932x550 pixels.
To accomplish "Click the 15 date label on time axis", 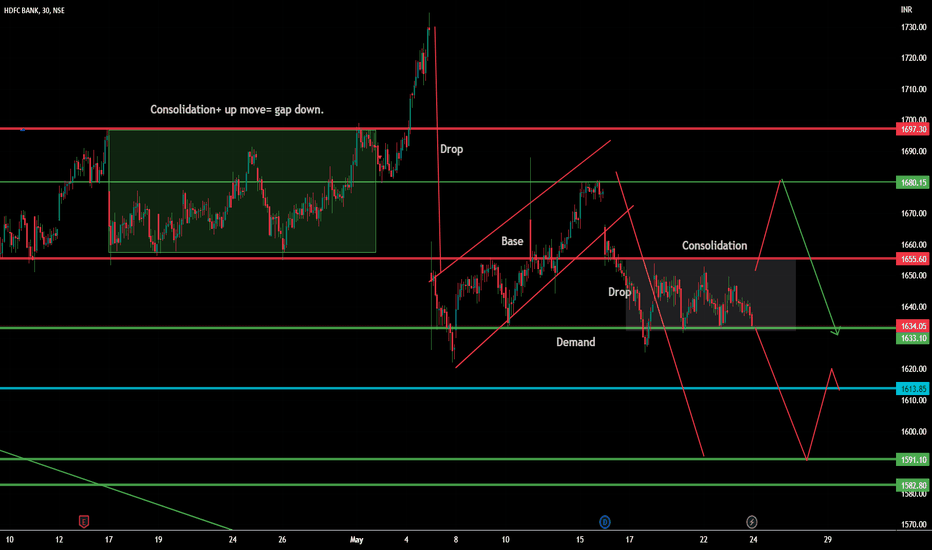I will pos(580,540).
